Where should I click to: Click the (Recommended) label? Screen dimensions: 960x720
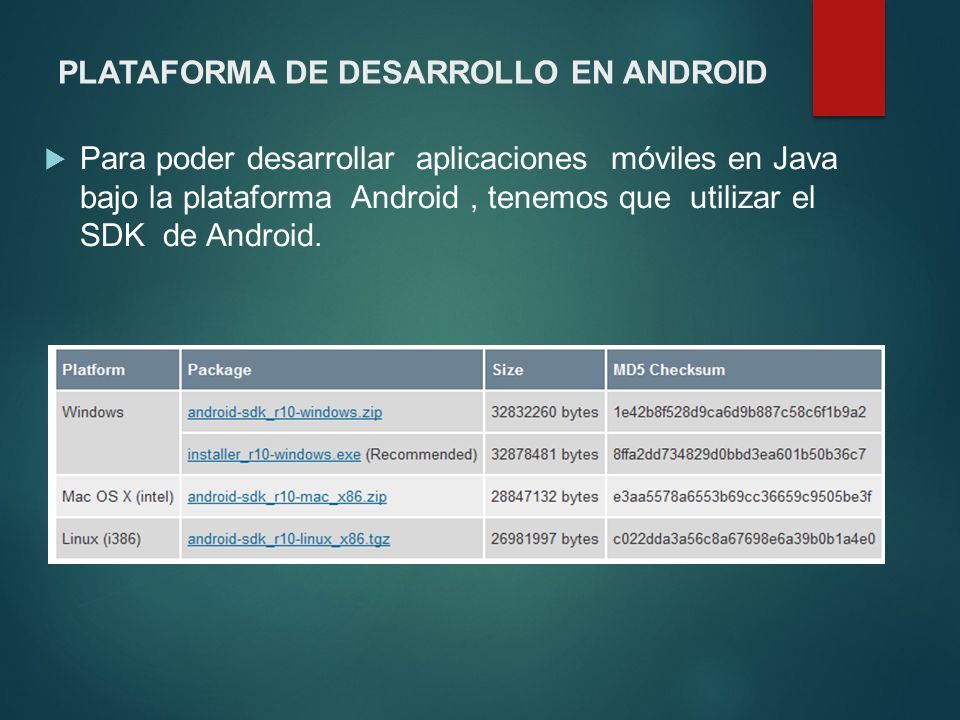421,454
